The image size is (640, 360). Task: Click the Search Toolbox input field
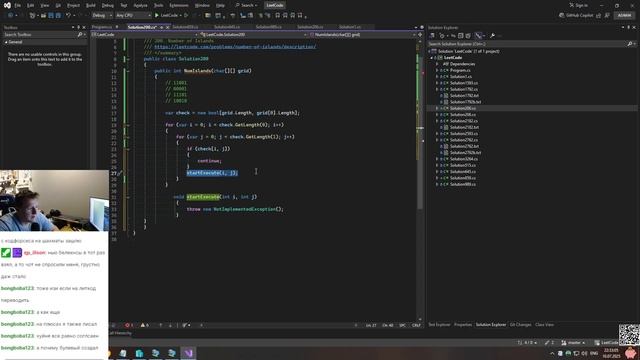point(39,35)
